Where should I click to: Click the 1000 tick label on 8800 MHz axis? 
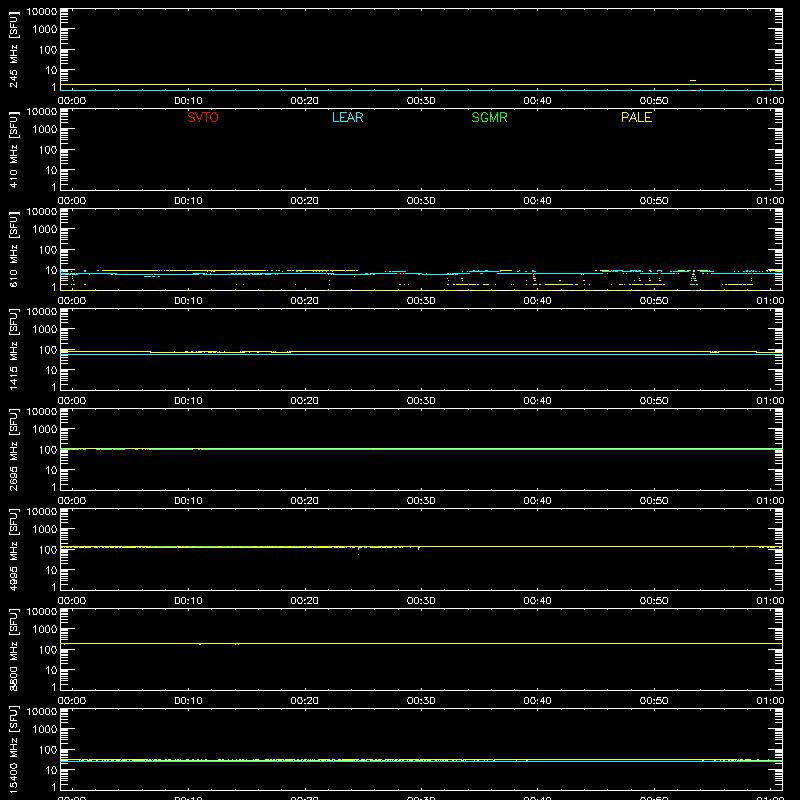(x=45, y=630)
